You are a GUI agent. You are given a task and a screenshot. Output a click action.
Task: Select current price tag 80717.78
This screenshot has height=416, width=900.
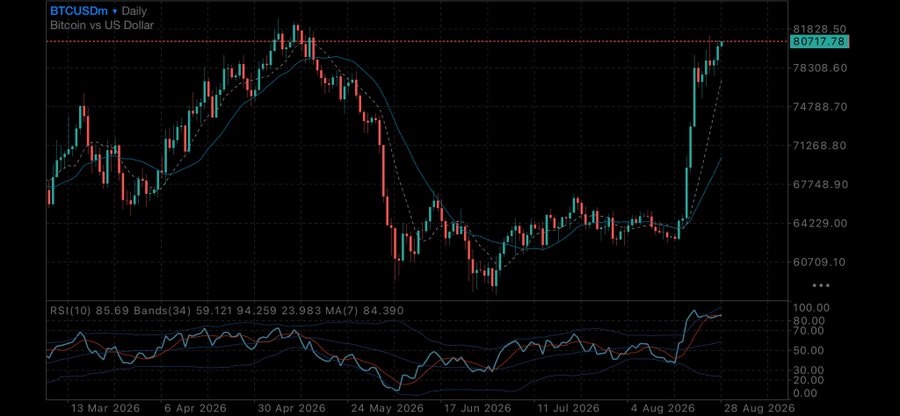pos(819,41)
